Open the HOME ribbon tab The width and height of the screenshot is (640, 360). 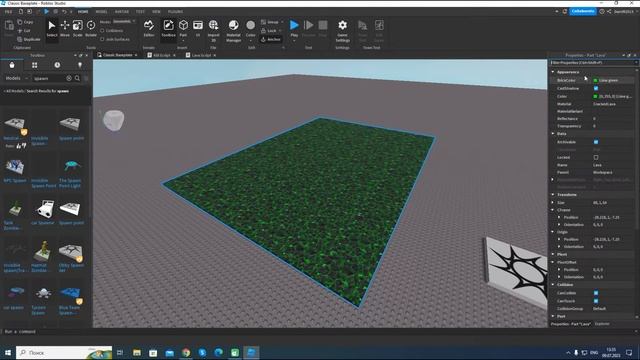tap(83, 12)
